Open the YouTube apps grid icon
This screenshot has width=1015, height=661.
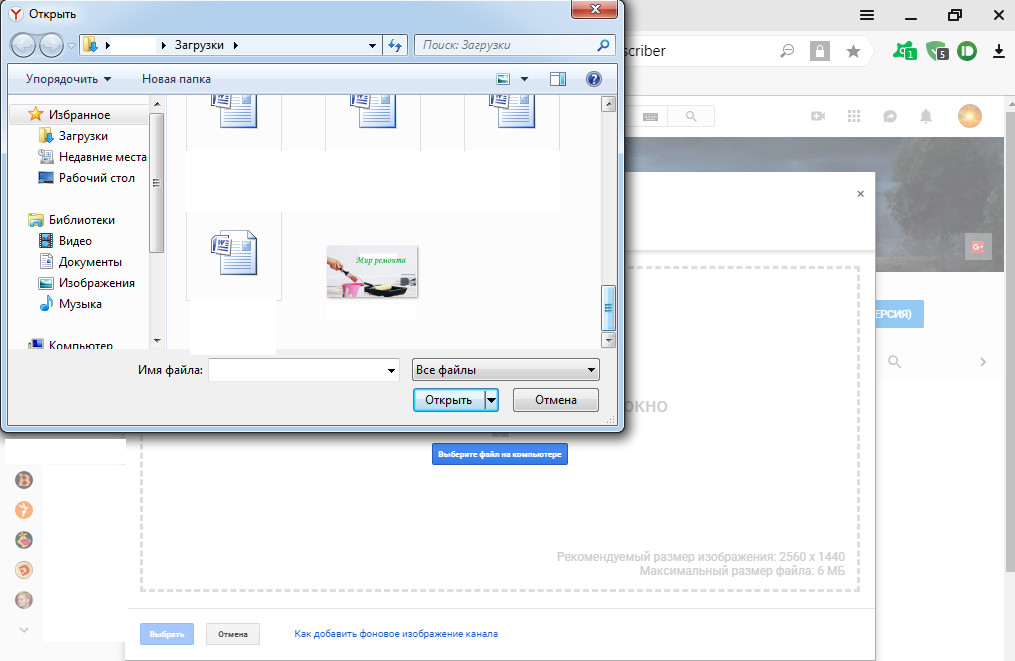tap(853, 117)
